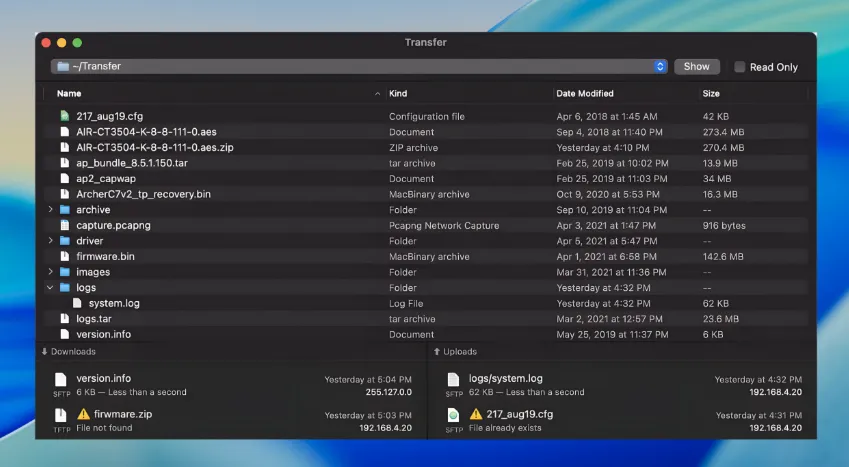Expand the images folder
849x467 pixels.
50,271
